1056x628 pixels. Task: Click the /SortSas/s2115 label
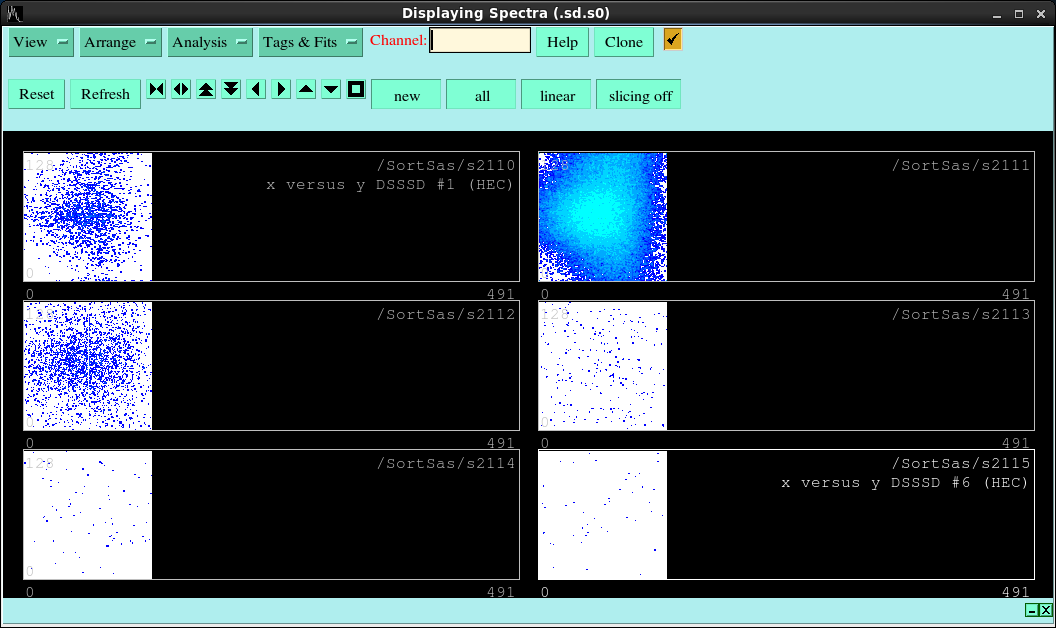click(961, 463)
